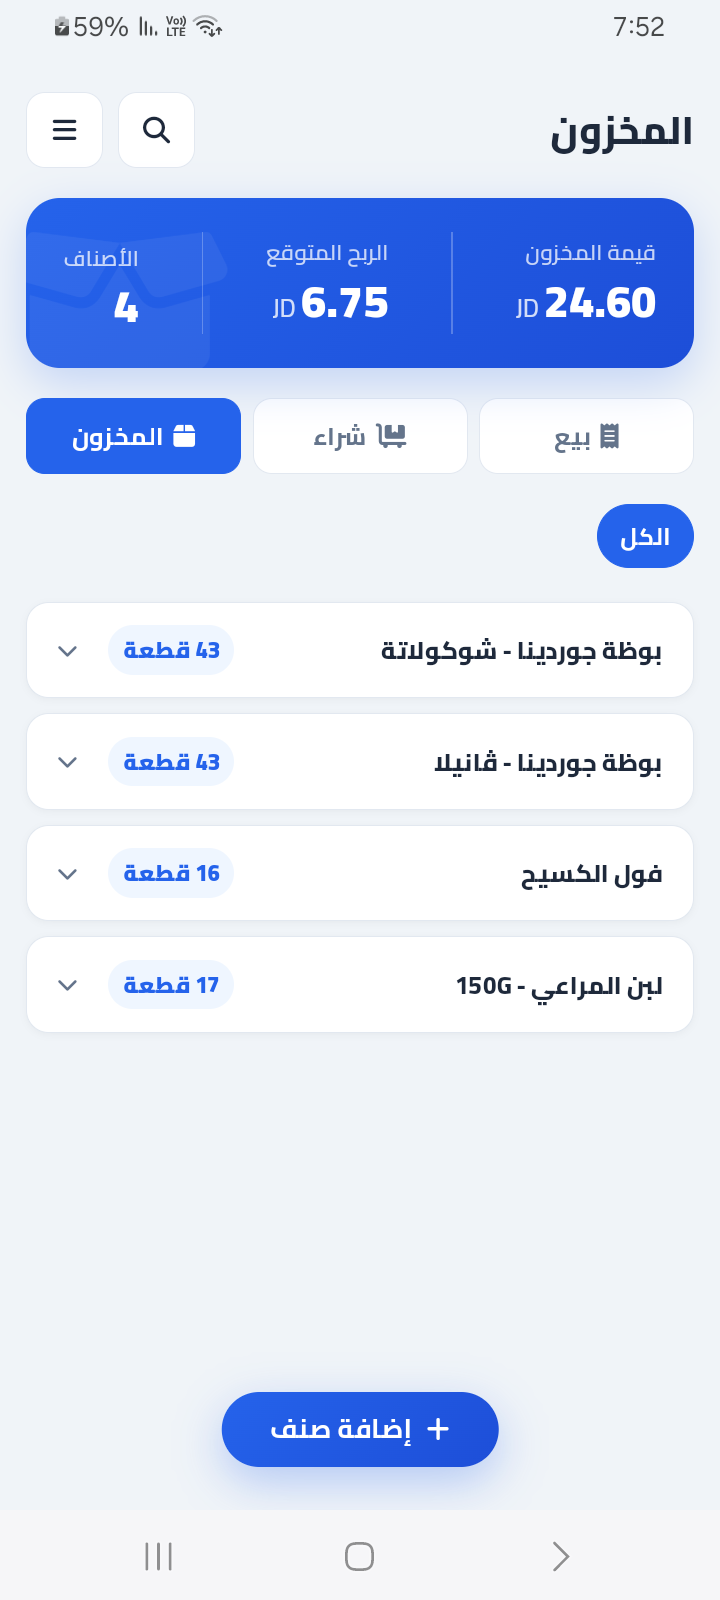Expand the فول الكسيح item chevron
This screenshot has height=1600, width=720.
pyautogui.click(x=67, y=874)
